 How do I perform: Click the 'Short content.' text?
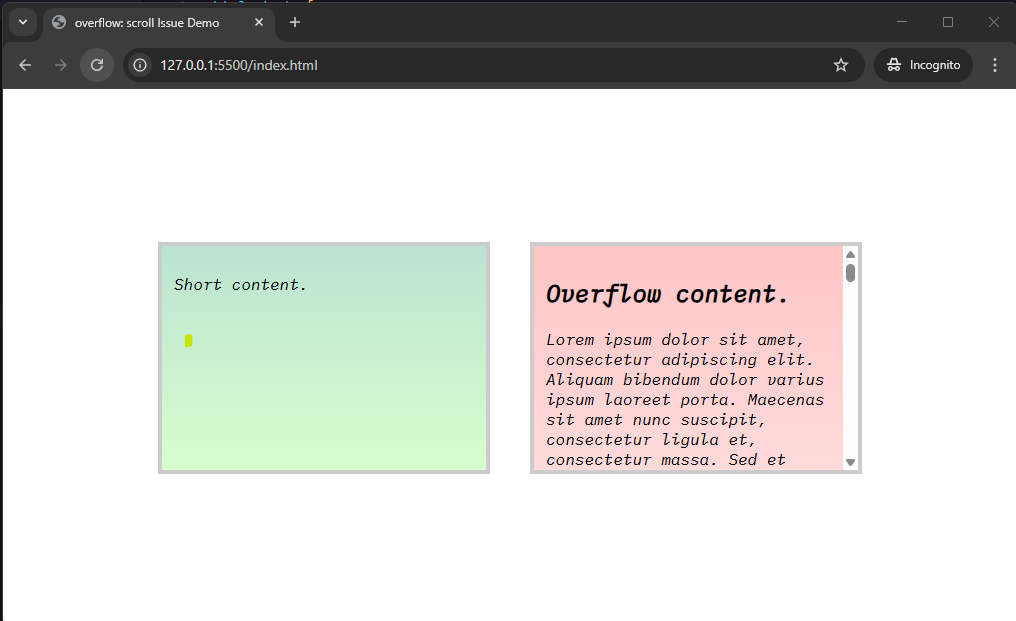point(240,285)
